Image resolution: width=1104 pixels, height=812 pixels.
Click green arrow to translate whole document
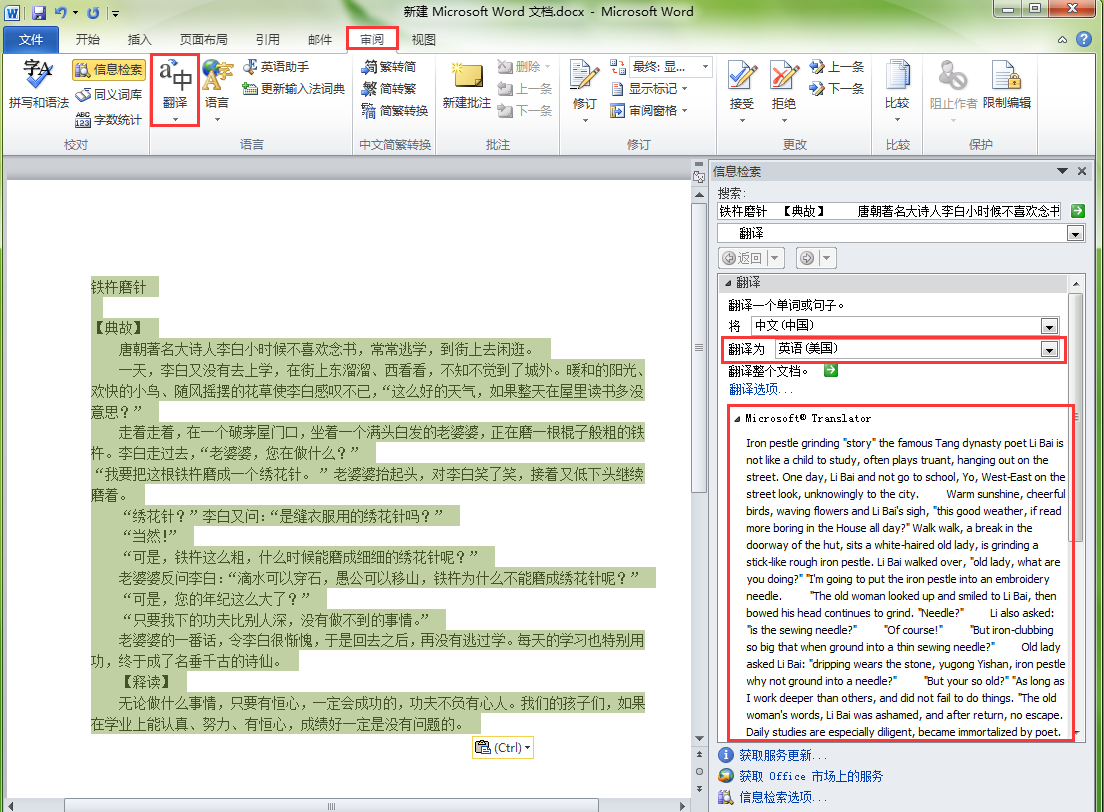(x=831, y=370)
